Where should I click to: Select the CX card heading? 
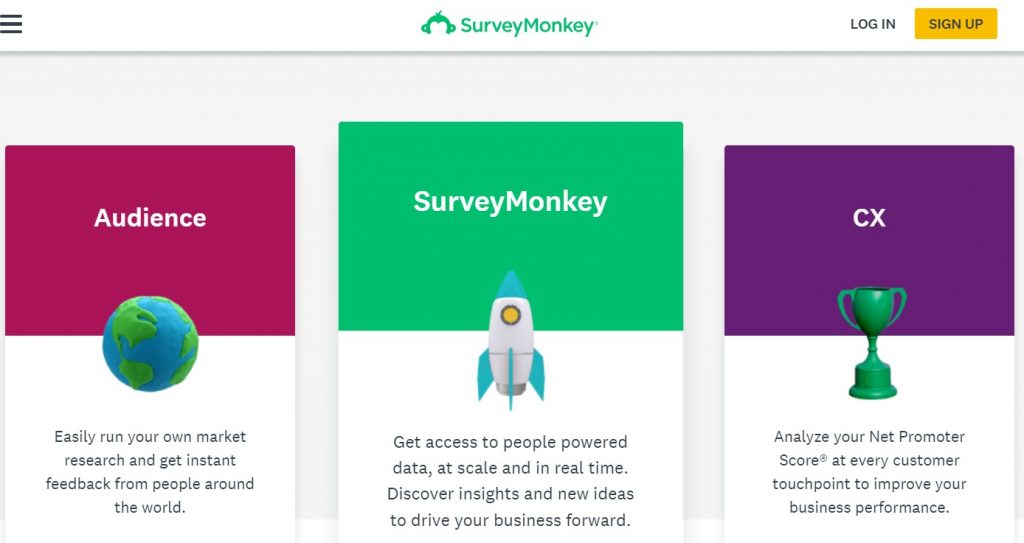pyautogui.click(x=869, y=218)
